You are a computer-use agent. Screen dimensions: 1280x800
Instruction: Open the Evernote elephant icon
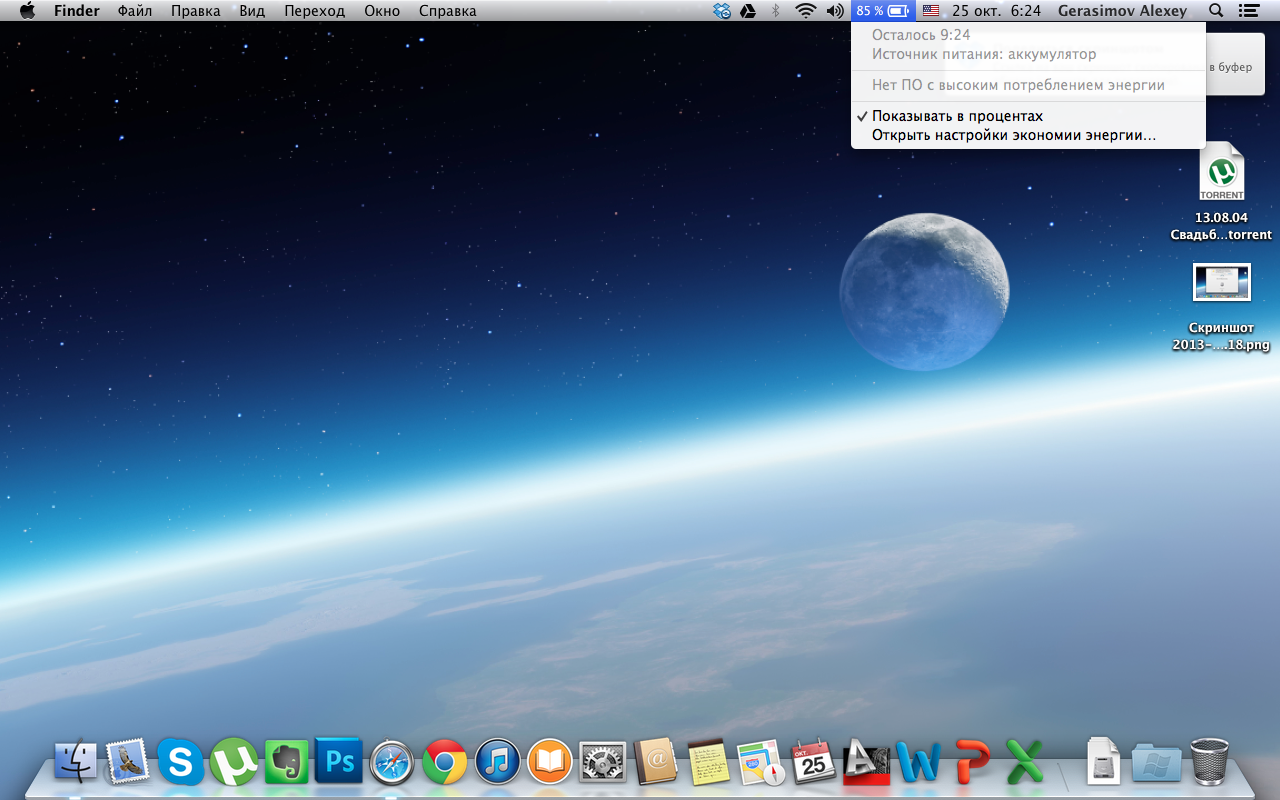tap(286, 763)
